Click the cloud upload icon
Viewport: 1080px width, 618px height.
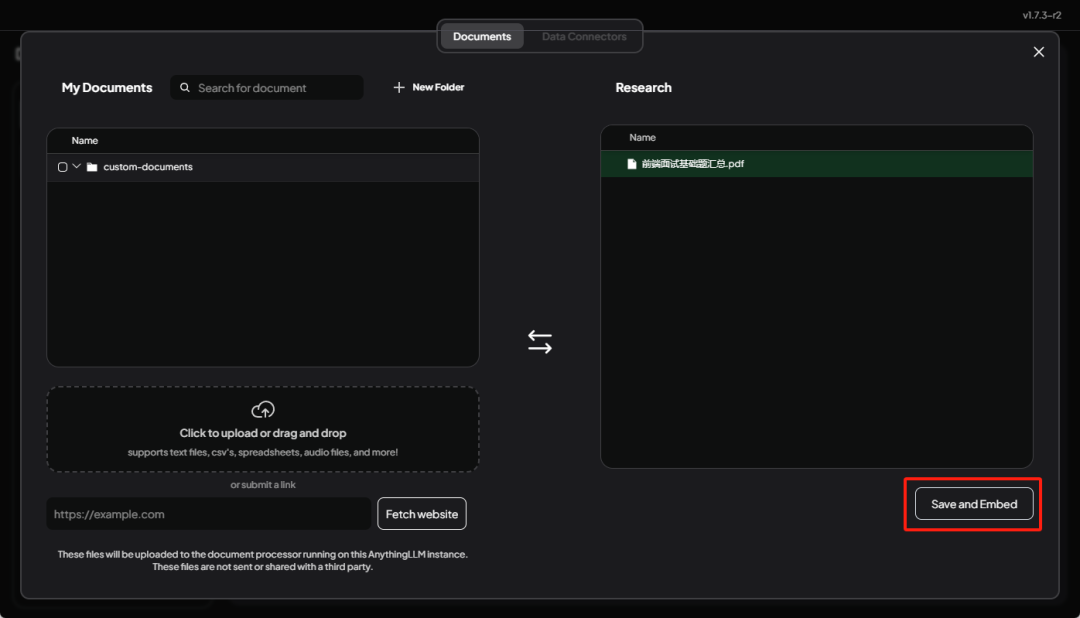tap(263, 410)
